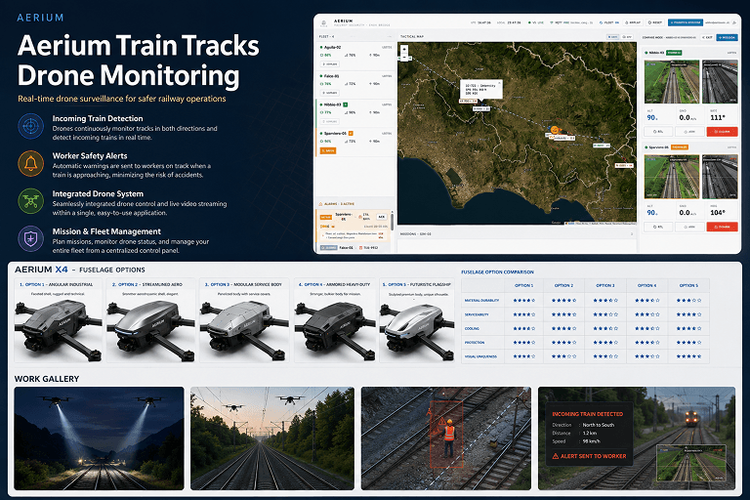The width and height of the screenshot is (750, 500).
Task: Select Option 1 Angular Industrial fuselage image
Action: [58, 330]
